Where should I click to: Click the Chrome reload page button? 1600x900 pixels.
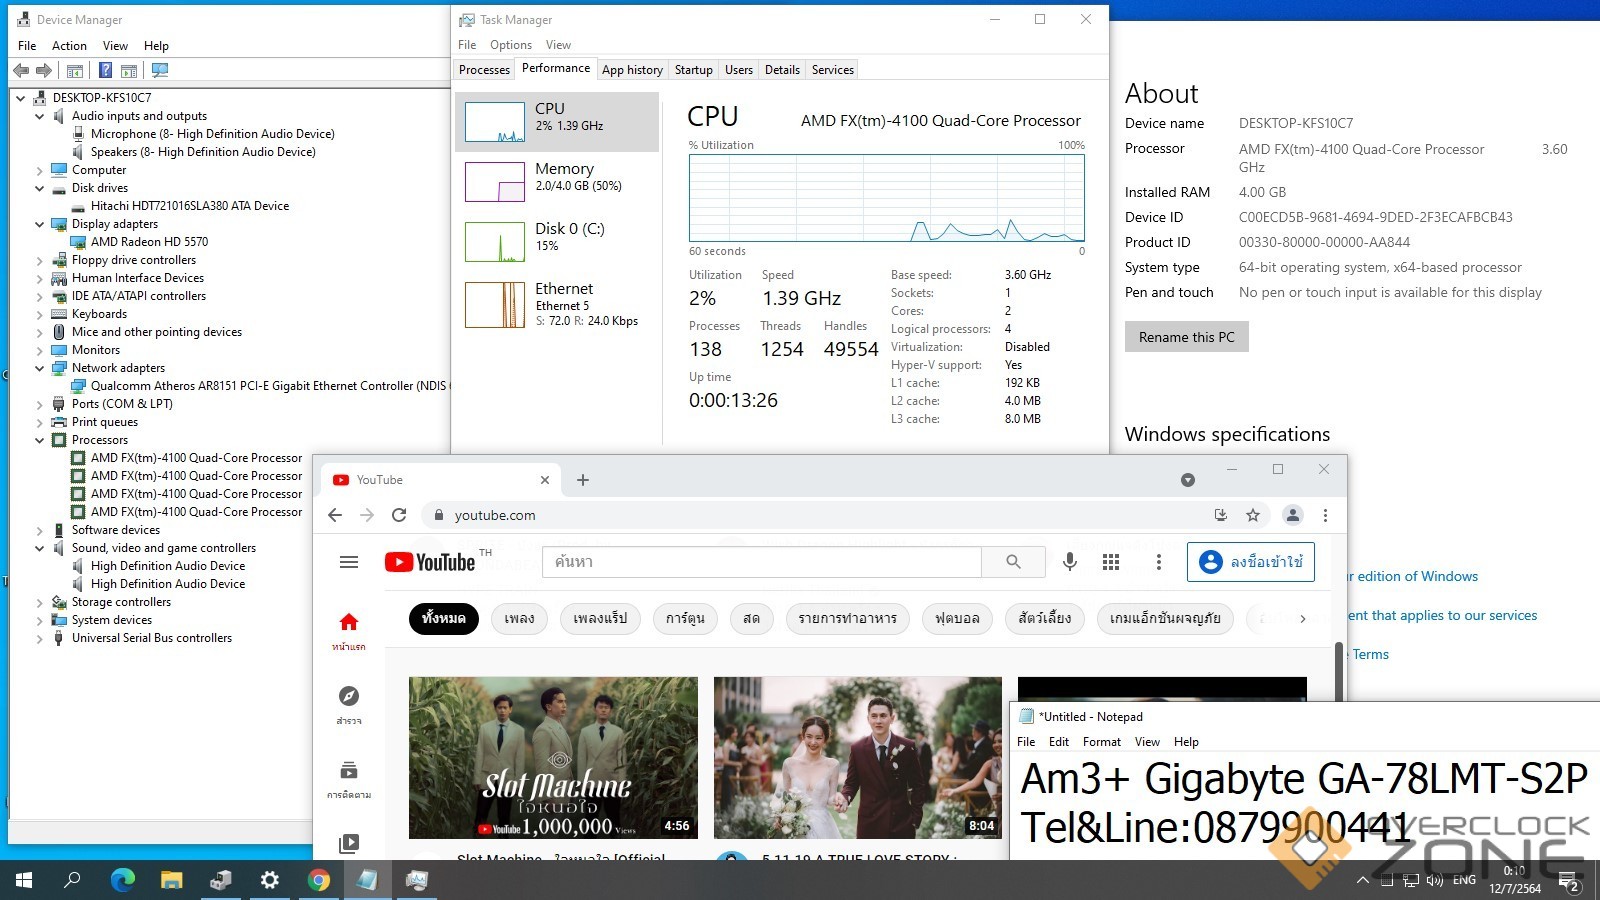coord(399,515)
